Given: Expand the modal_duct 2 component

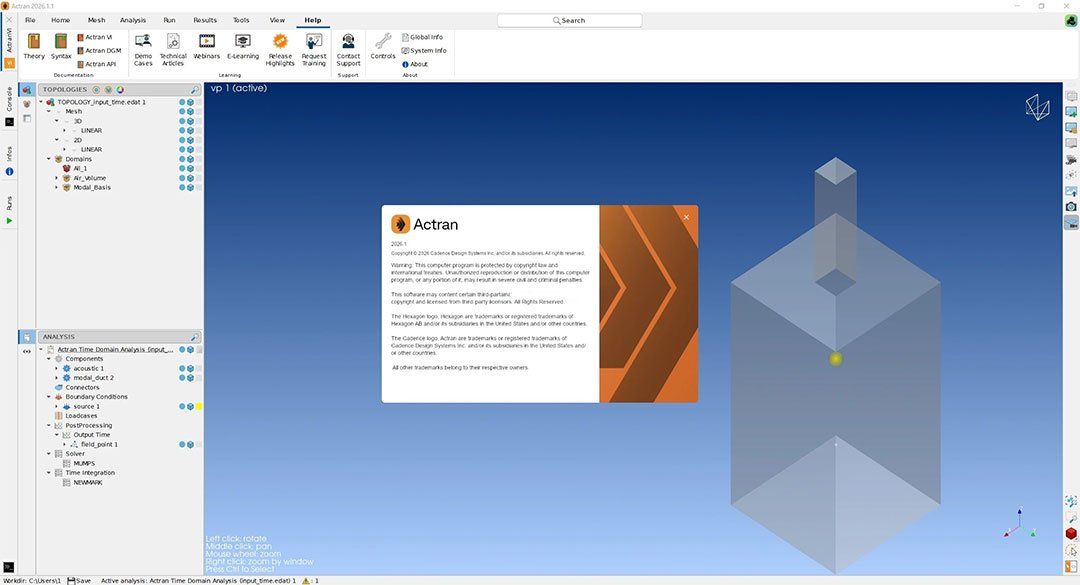Looking at the screenshot, I should (x=57, y=378).
